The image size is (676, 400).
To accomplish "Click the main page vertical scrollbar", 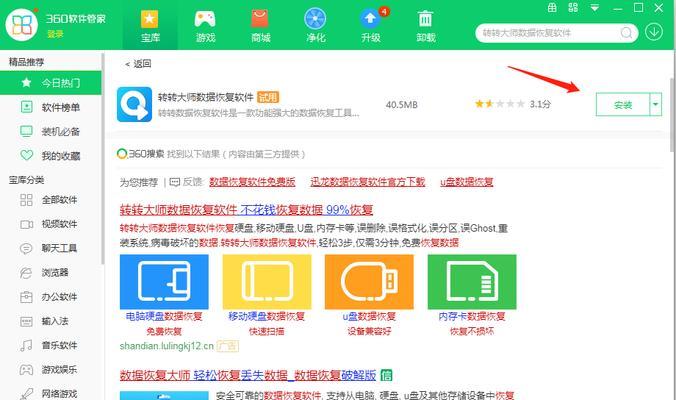I will [x=672, y=115].
